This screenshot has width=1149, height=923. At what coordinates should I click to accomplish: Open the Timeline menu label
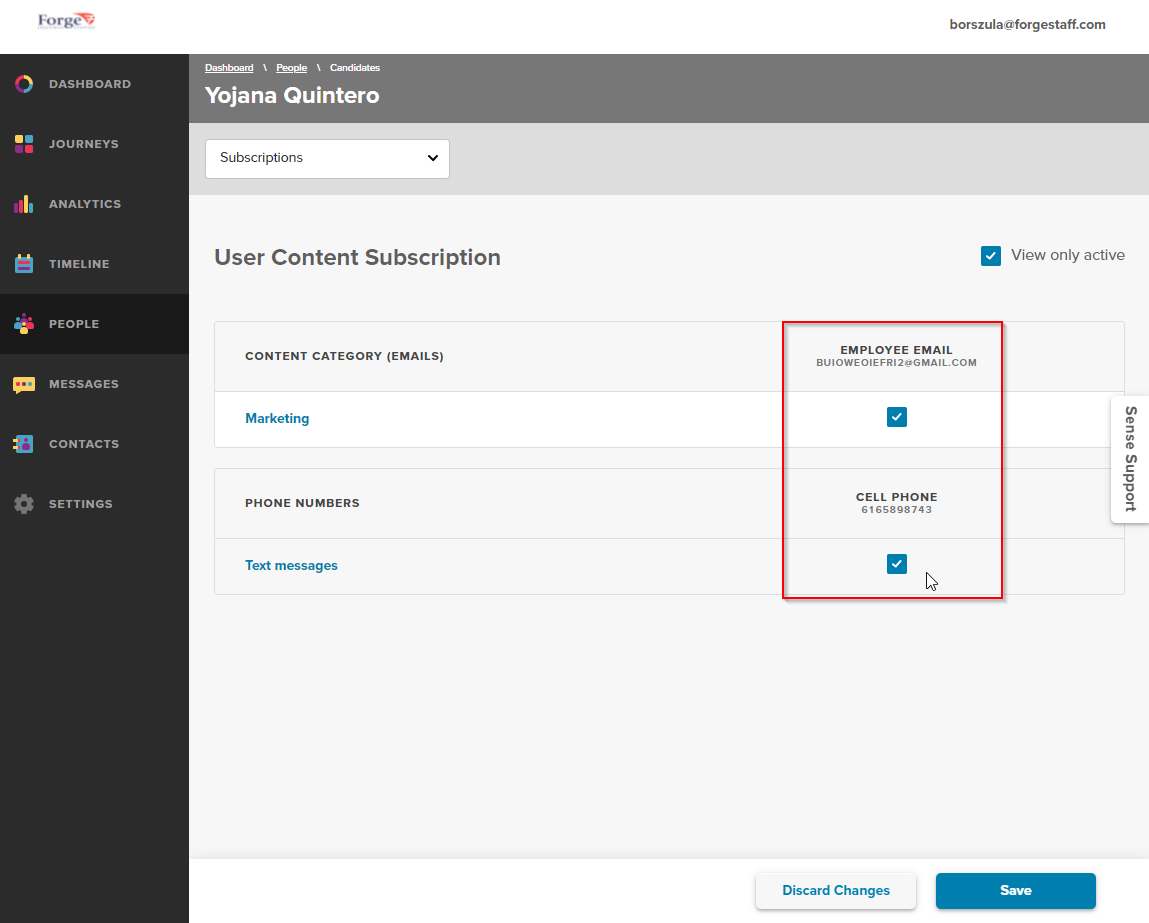coord(79,264)
